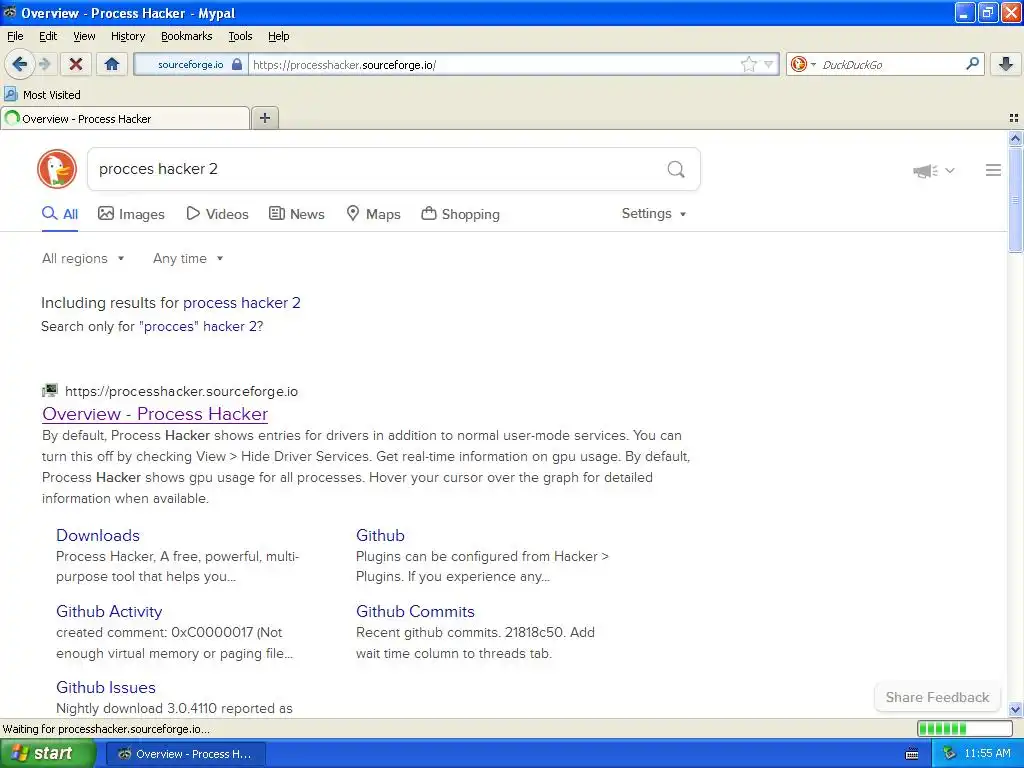Viewport: 1024px width, 768px height.
Task: Click the page loading progress bar
Action: pyautogui.click(x=965, y=728)
